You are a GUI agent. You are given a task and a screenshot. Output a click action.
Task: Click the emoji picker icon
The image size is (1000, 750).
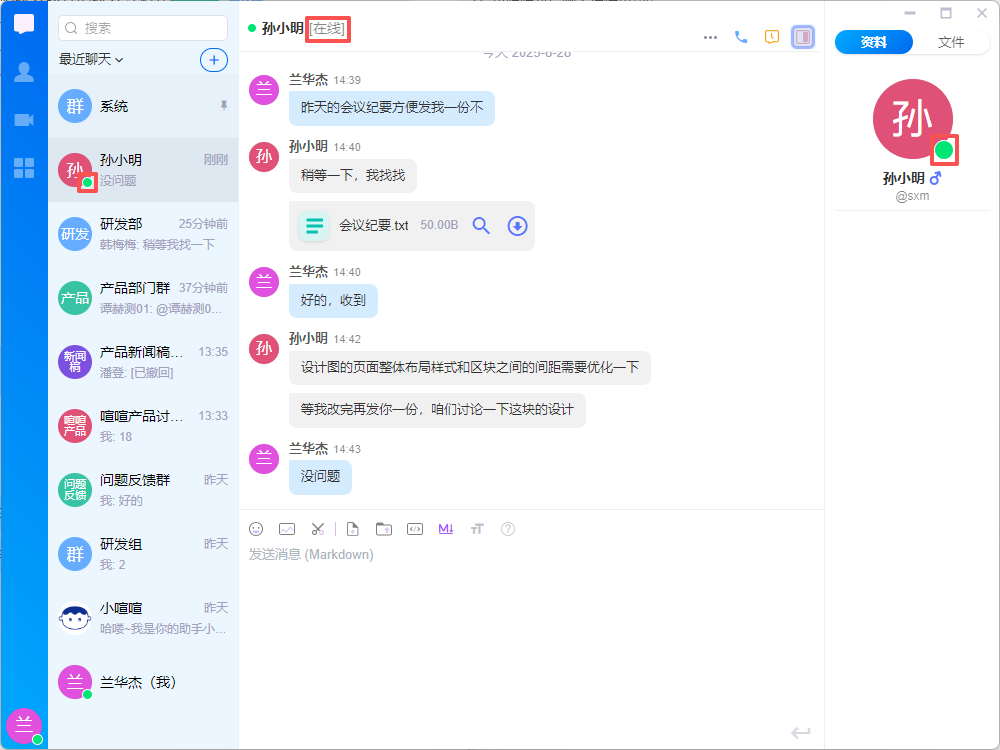pyautogui.click(x=256, y=529)
